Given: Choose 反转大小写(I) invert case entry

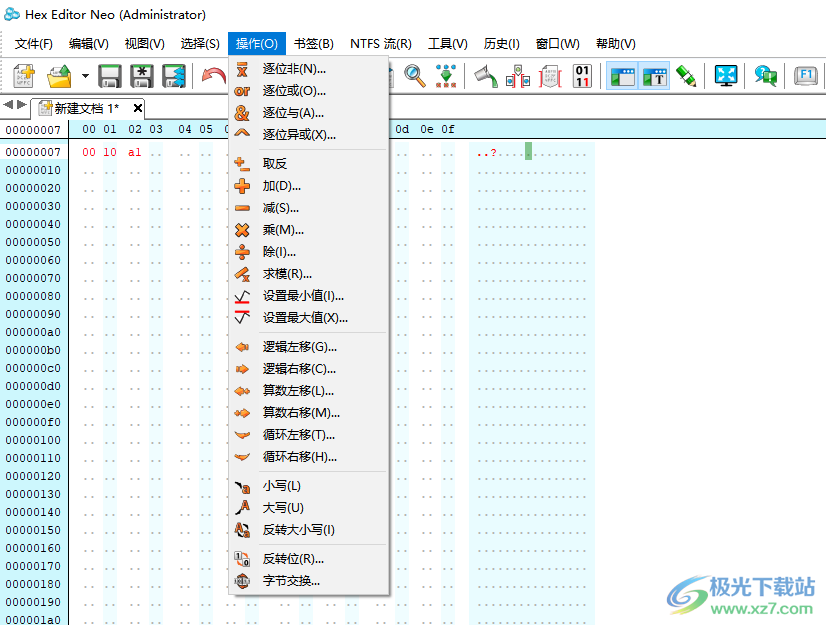Looking at the screenshot, I should pos(309,530).
